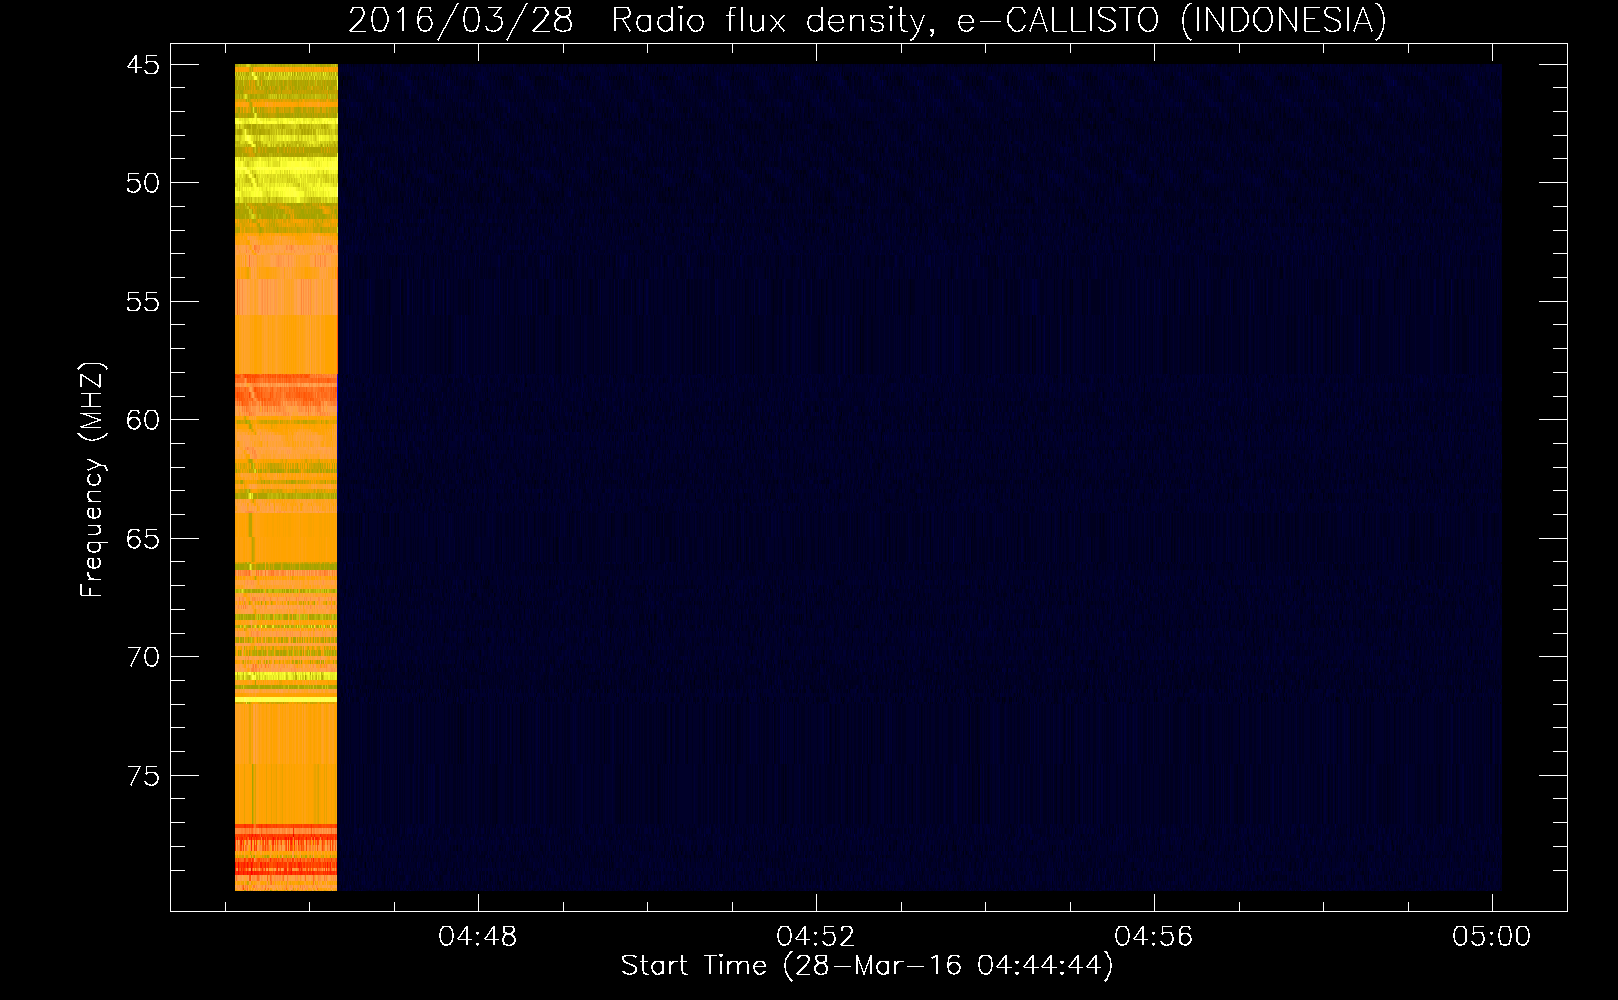The height and width of the screenshot is (1000, 1618).
Task: Click the 55 frequency tick label
Action: [143, 302]
